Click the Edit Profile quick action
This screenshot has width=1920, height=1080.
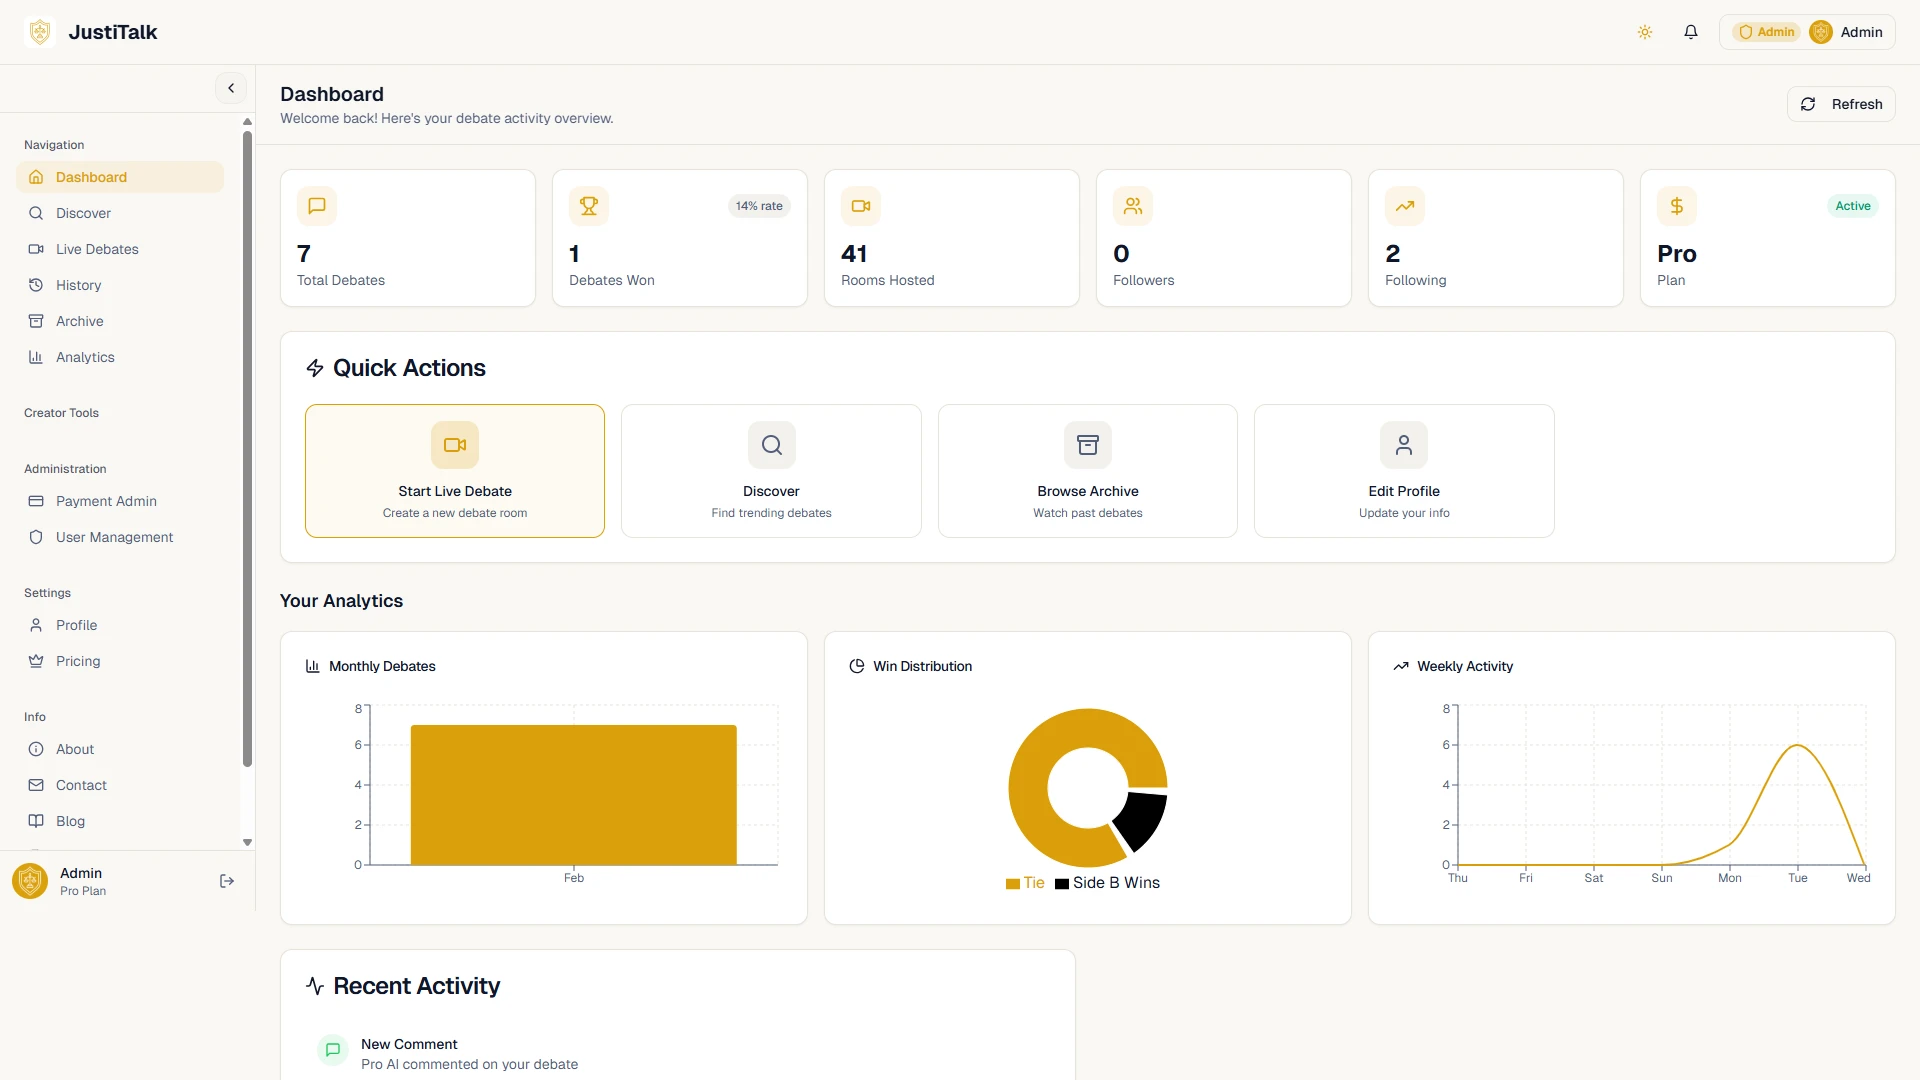(1404, 471)
